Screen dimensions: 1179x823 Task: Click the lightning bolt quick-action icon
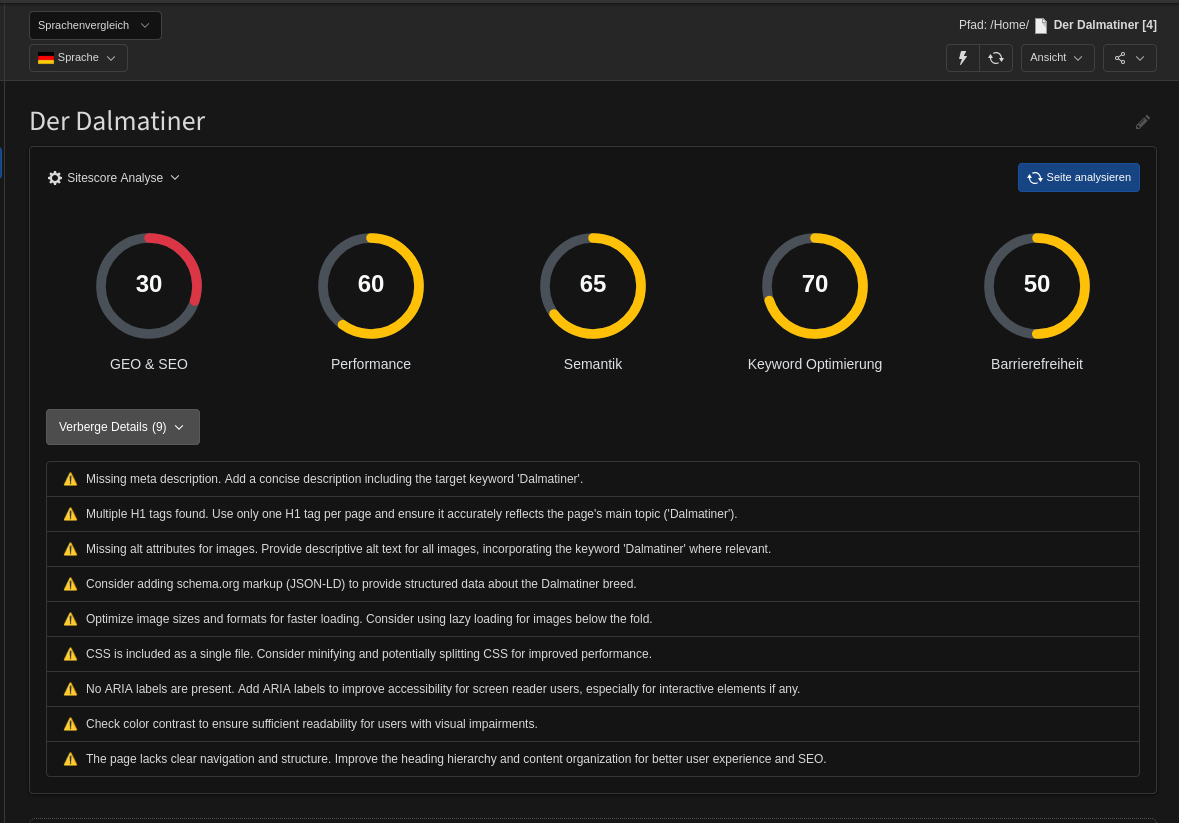click(962, 57)
